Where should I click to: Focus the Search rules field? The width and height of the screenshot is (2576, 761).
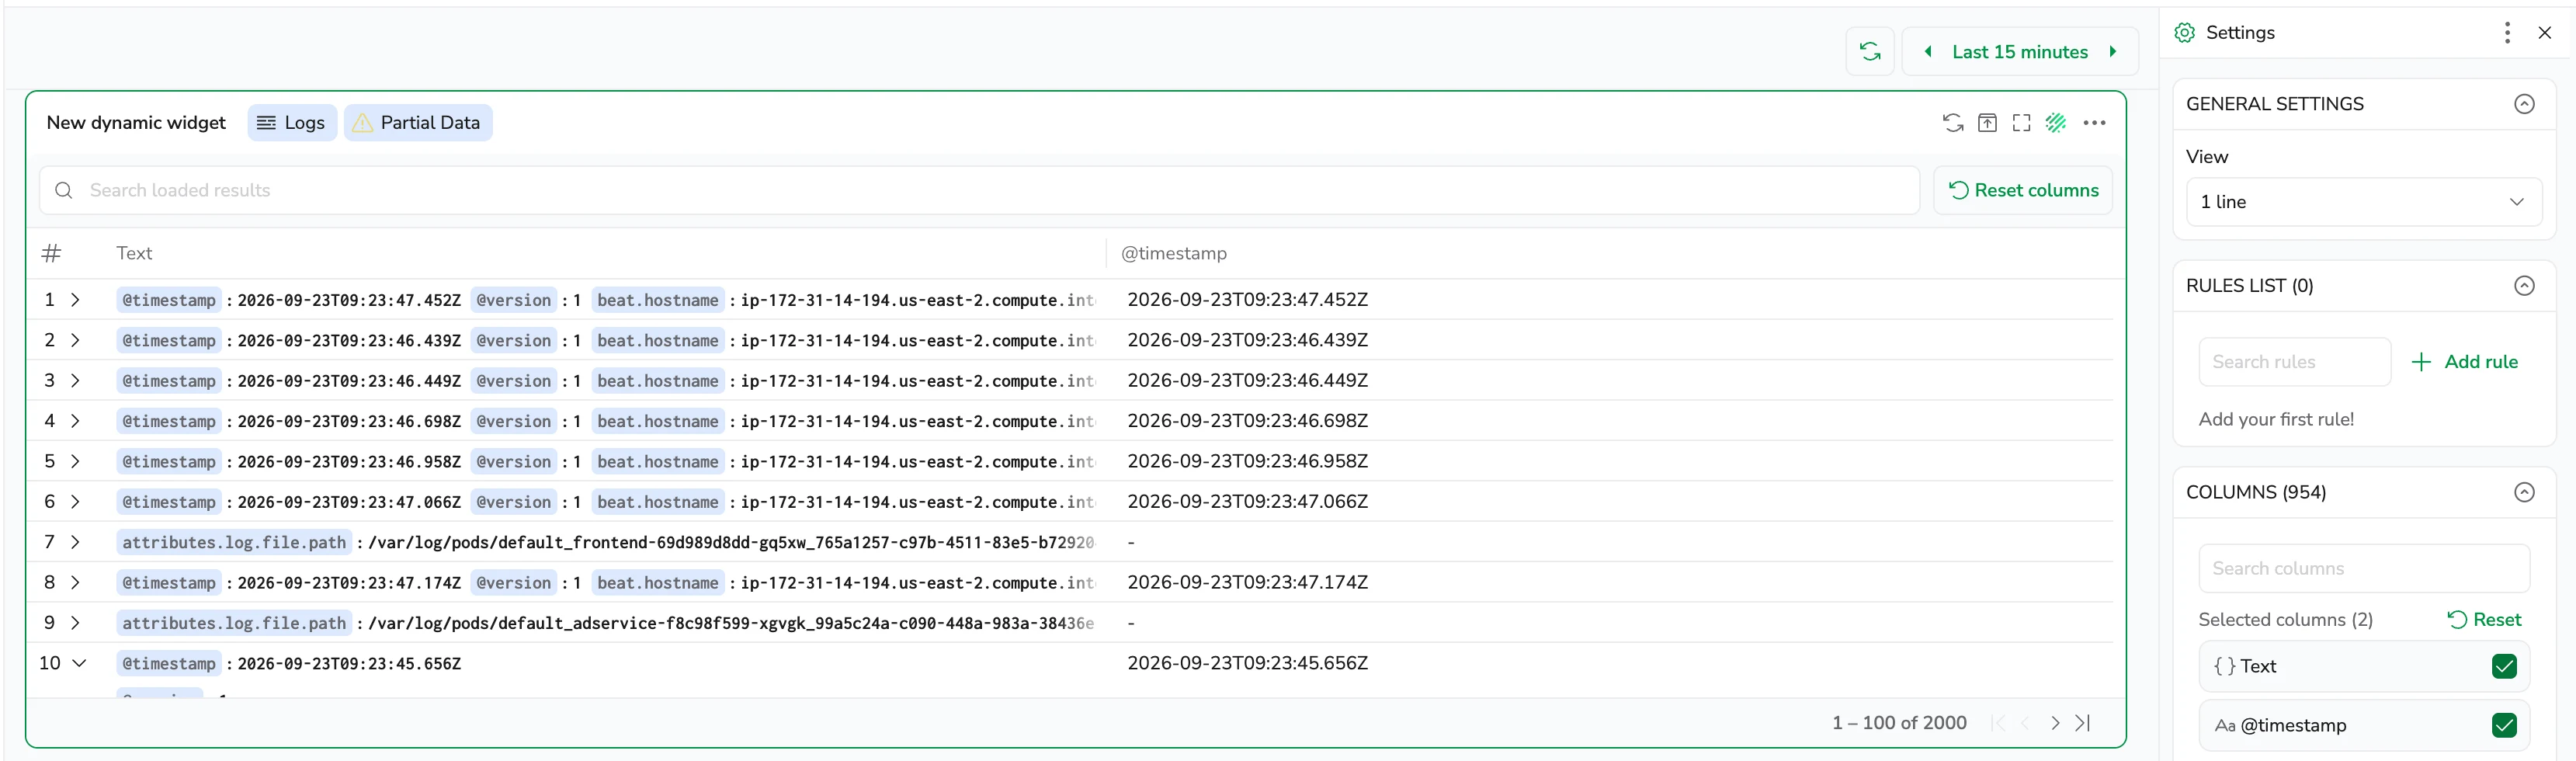point(2294,362)
